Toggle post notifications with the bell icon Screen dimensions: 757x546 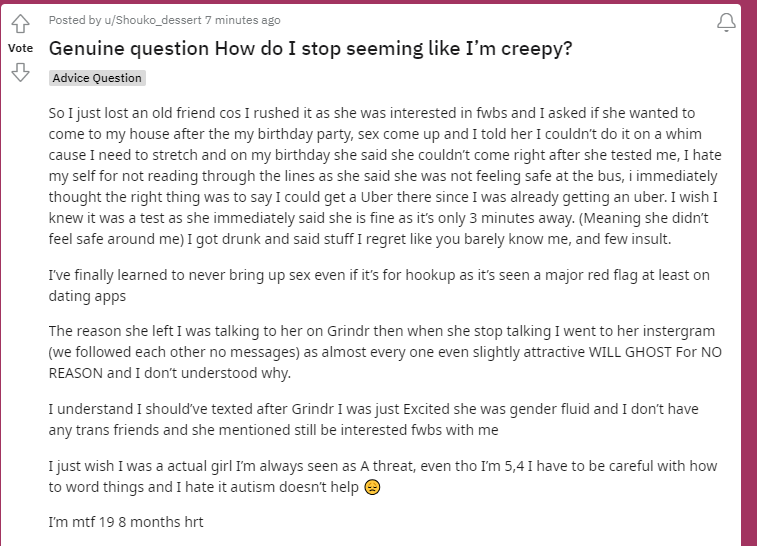[x=726, y=22]
